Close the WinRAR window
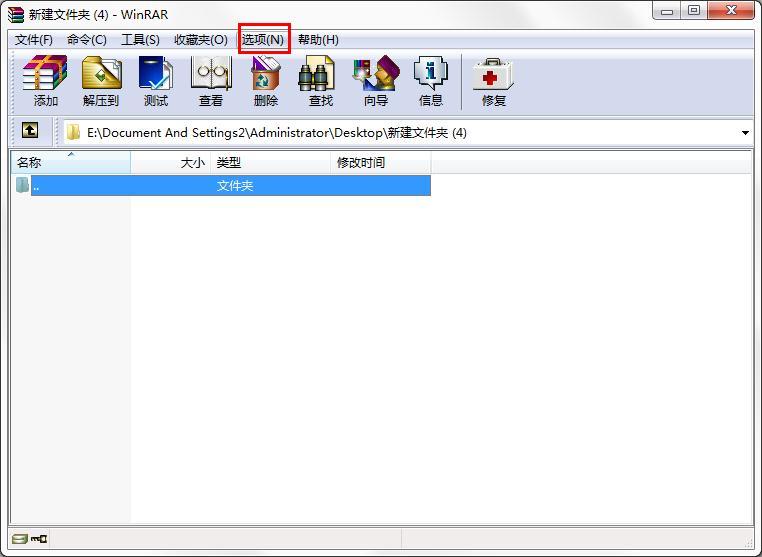762x557 pixels. click(731, 11)
